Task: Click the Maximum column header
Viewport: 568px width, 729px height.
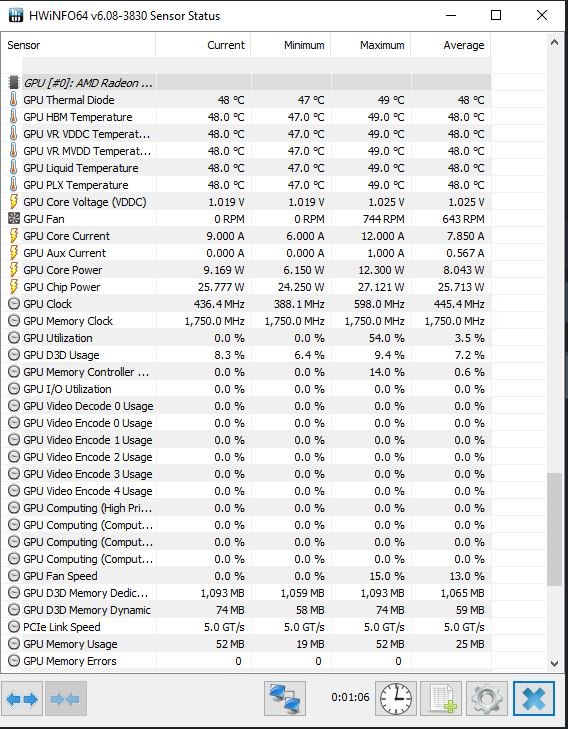Action: tap(371, 45)
